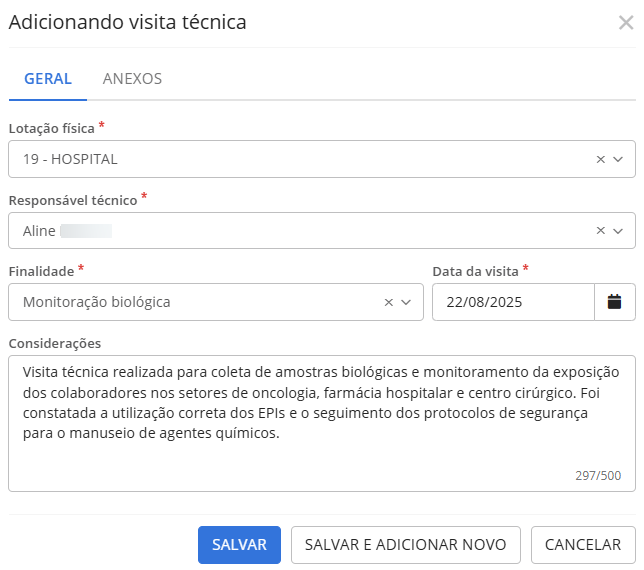Expand Finalidade with its chevron arrow
The image size is (644, 570).
[407, 302]
